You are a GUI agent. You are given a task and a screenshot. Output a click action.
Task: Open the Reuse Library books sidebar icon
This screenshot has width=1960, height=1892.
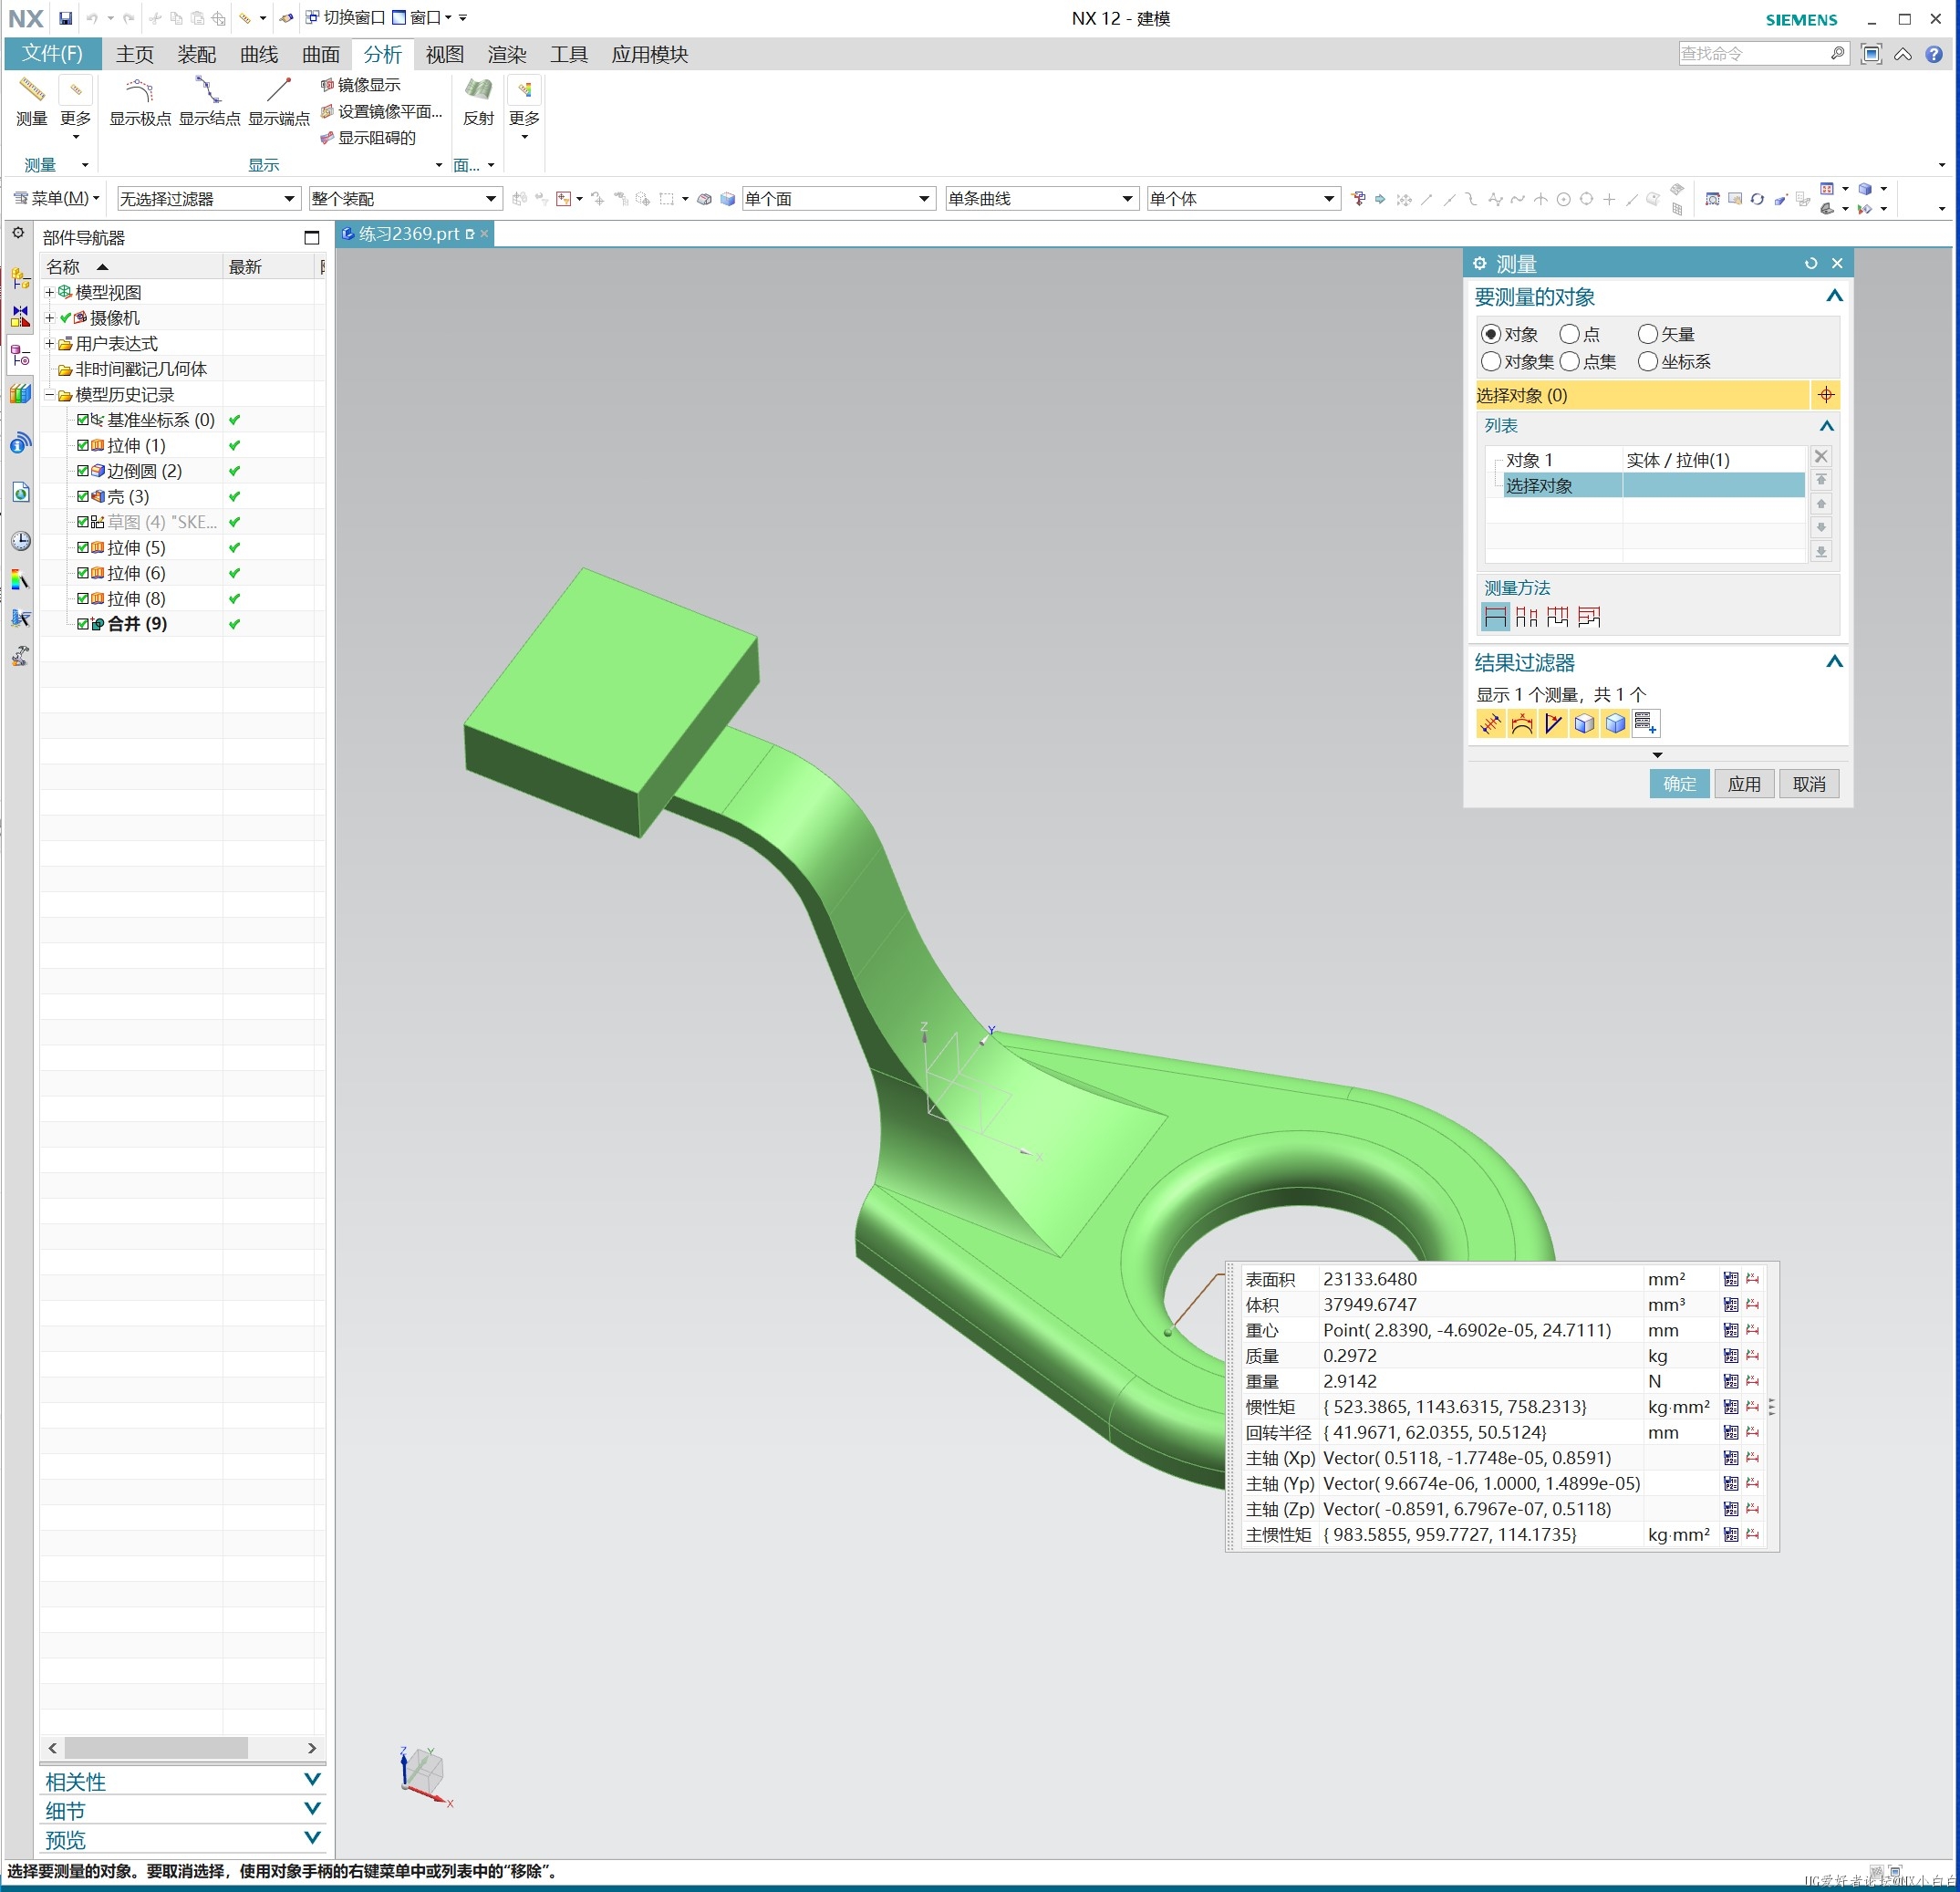20,393
